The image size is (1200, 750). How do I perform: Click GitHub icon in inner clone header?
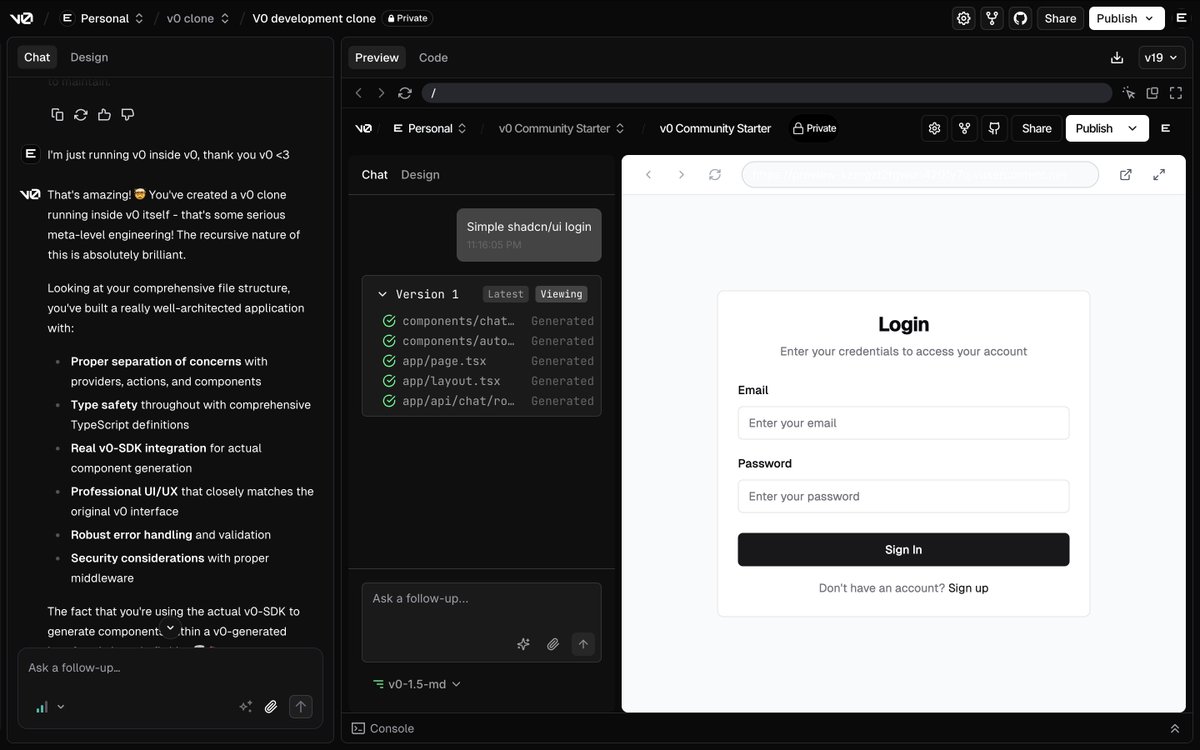pos(993,128)
